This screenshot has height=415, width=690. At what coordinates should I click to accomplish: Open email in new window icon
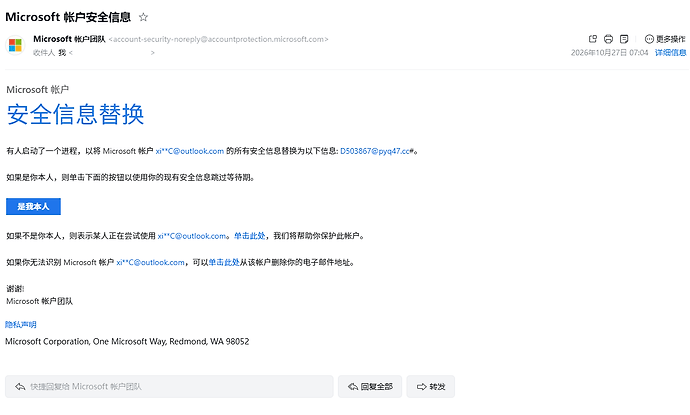pyautogui.click(x=593, y=39)
